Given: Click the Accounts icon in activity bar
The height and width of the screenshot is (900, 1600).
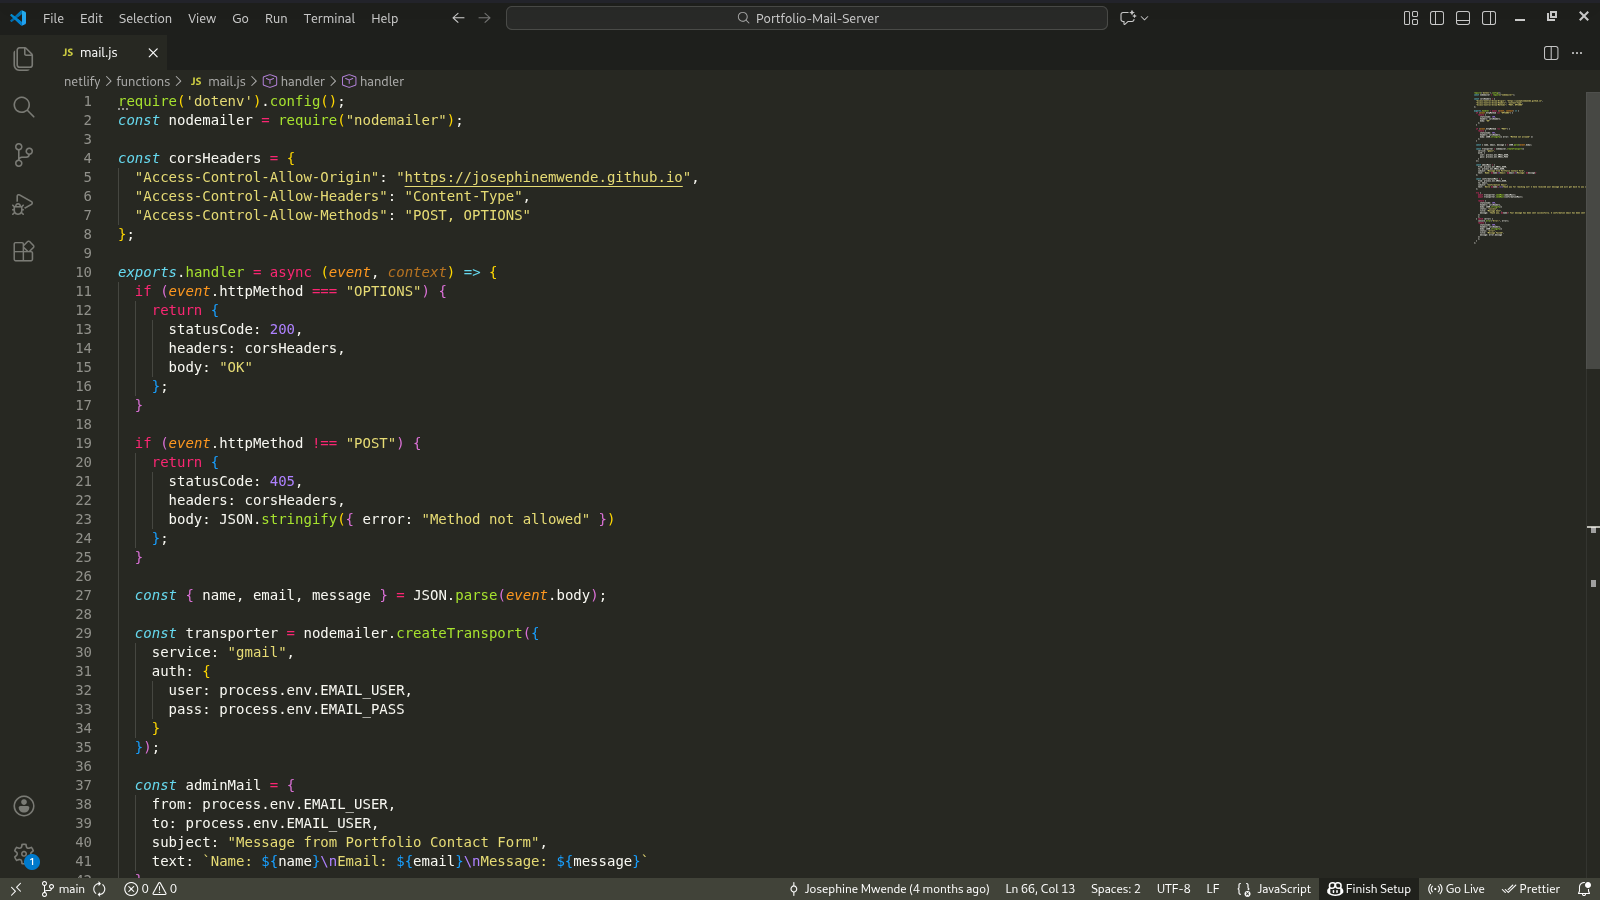Looking at the screenshot, I should pyautogui.click(x=23, y=805).
